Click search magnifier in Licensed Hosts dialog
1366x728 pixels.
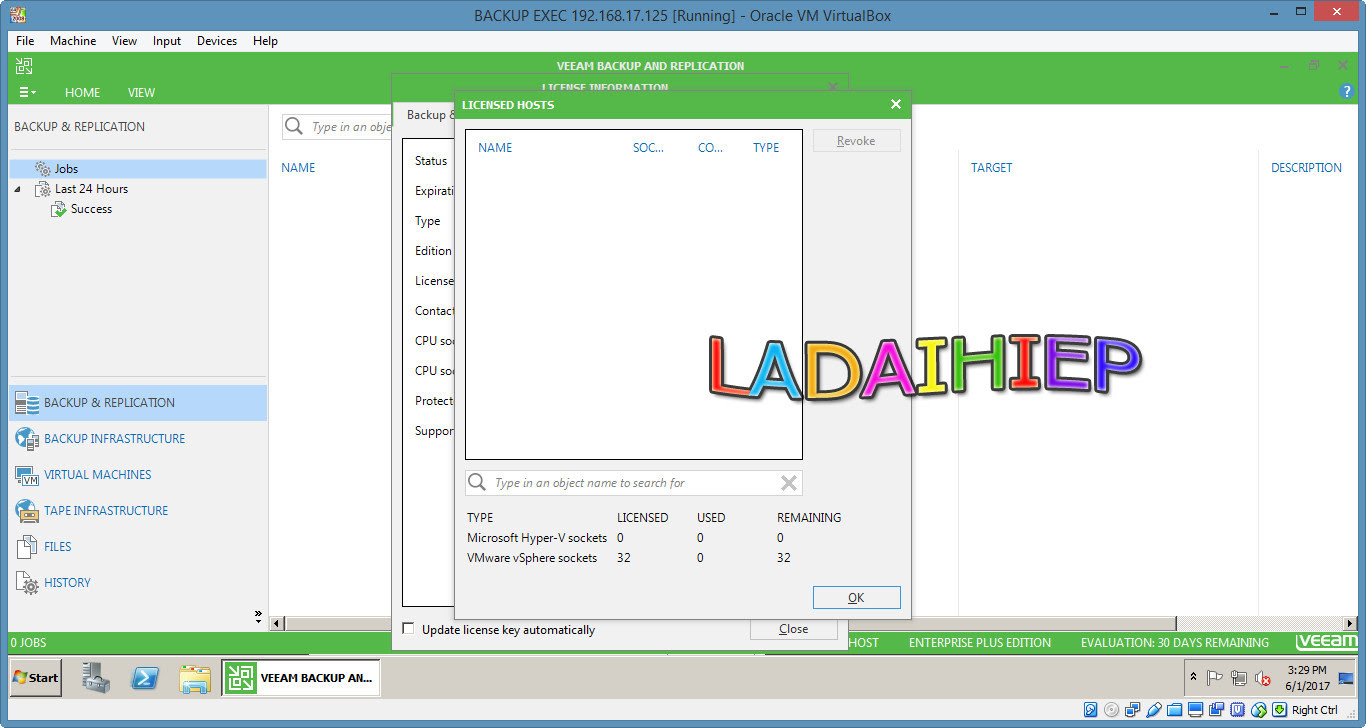pyautogui.click(x=478, y=483)
